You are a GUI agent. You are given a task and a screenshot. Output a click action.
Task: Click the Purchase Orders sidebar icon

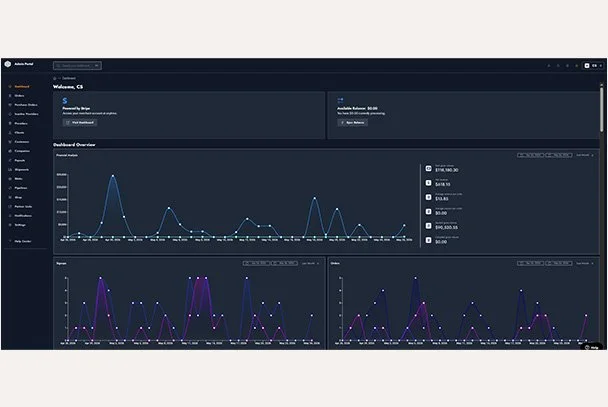tap(10, 105)
